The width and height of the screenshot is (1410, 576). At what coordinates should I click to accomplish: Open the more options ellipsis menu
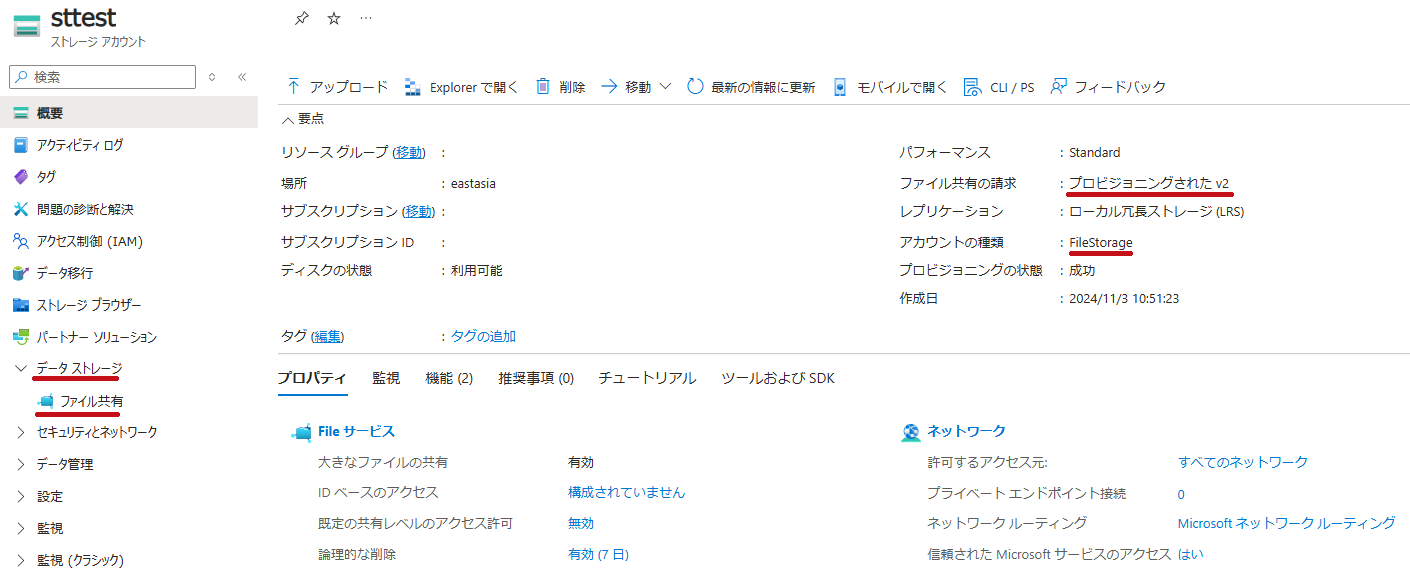click(366, 18)
